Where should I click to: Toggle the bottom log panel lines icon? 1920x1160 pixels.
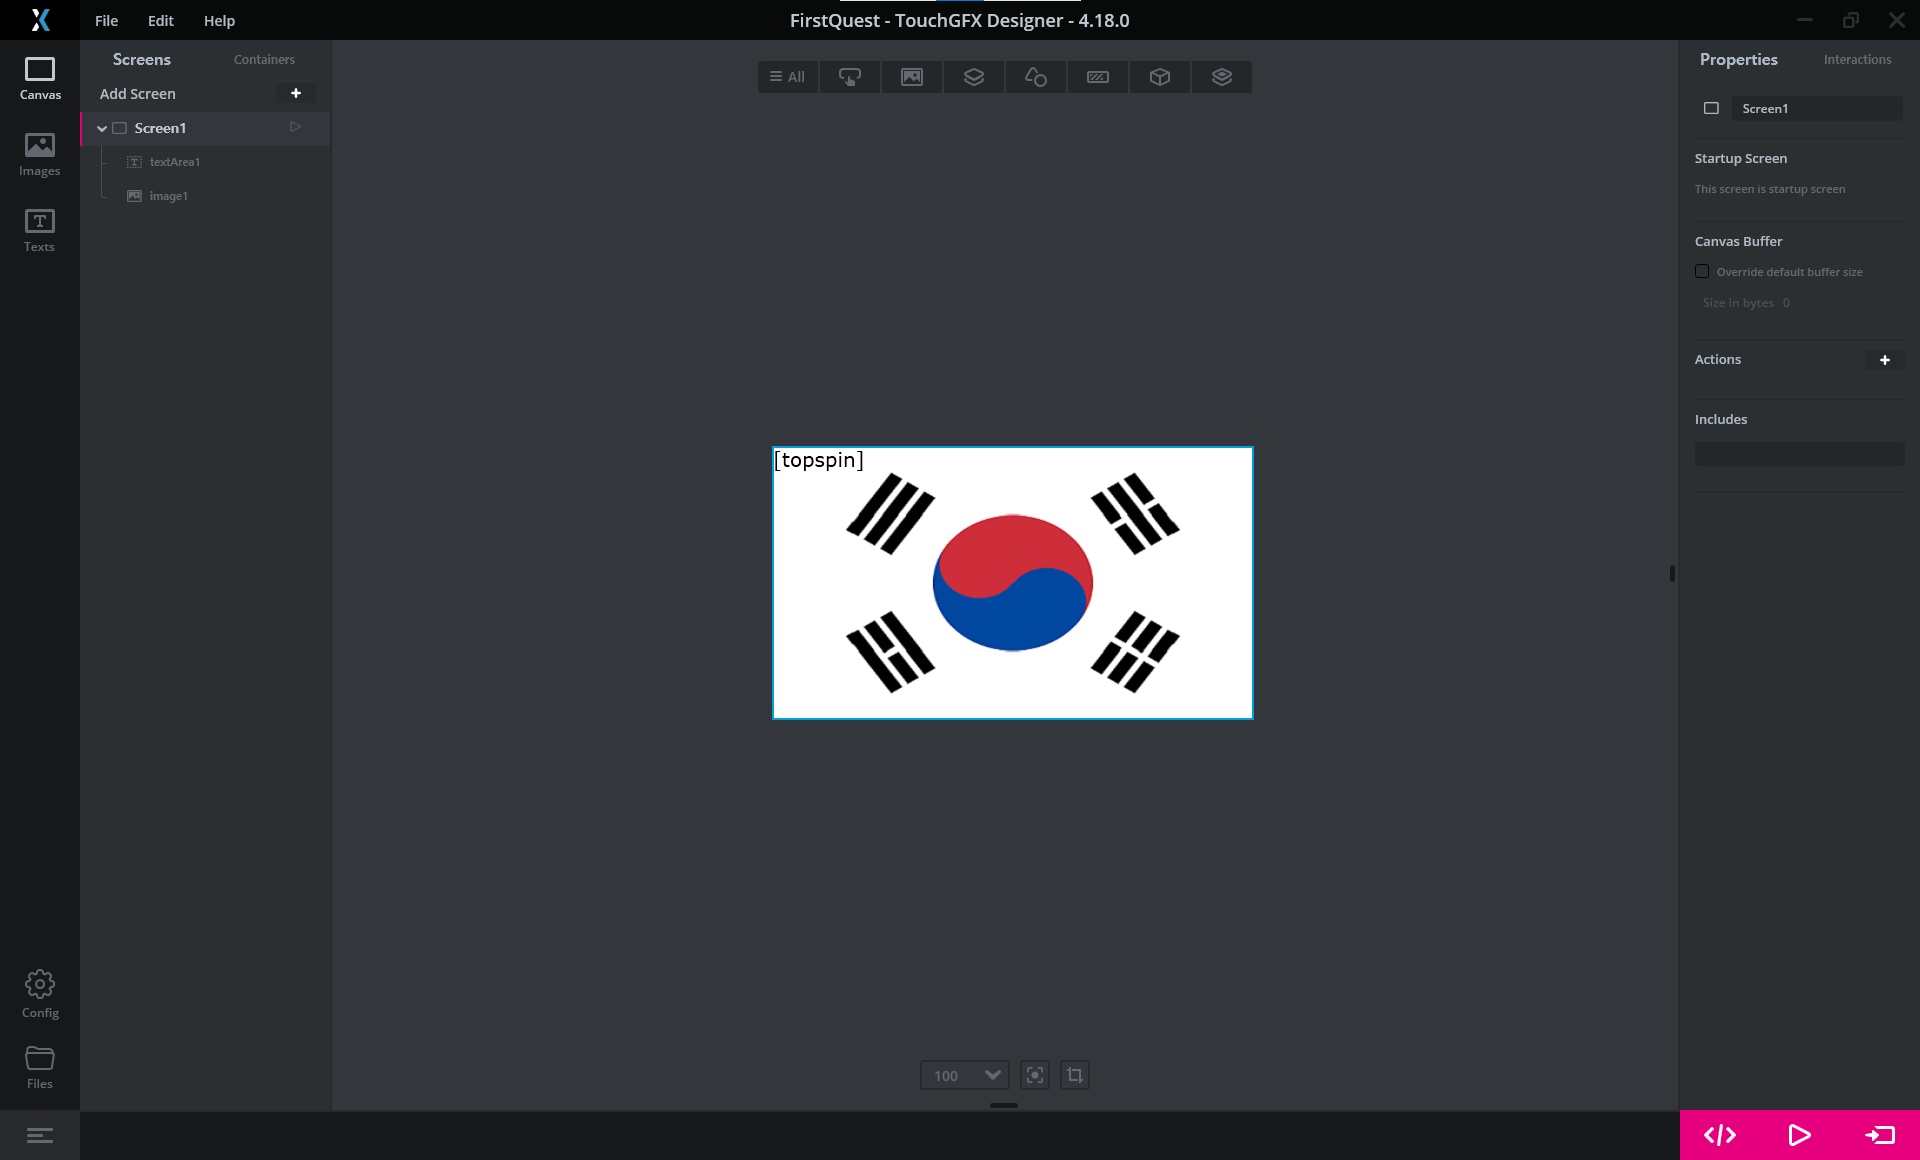[40, 1135]
